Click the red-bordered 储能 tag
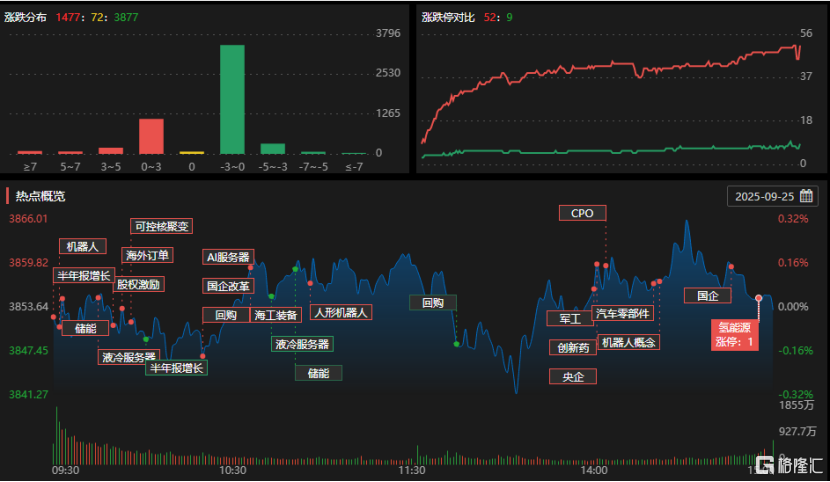Viewport: 830px width, 482px height. (85, 328)
